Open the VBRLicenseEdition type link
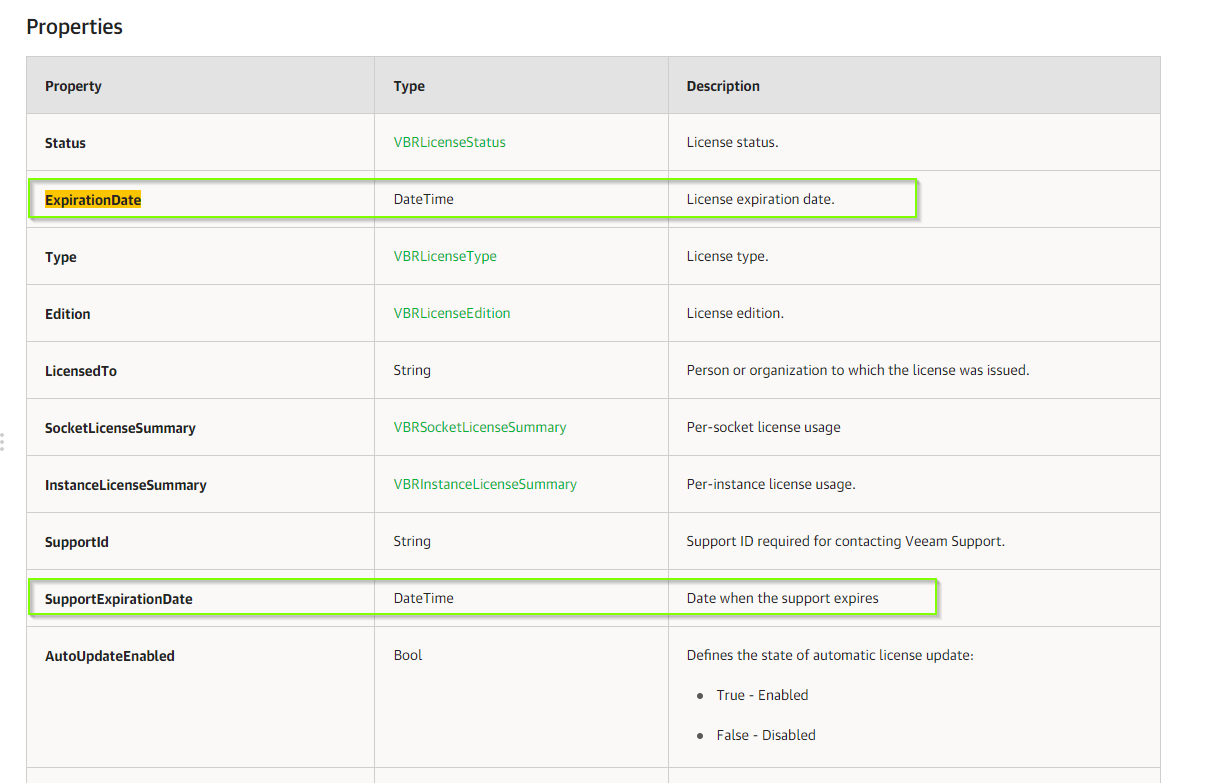Image resolution: width=1231 pixels, height=783 pixels. pyautogui.click(x=450, y=313)
